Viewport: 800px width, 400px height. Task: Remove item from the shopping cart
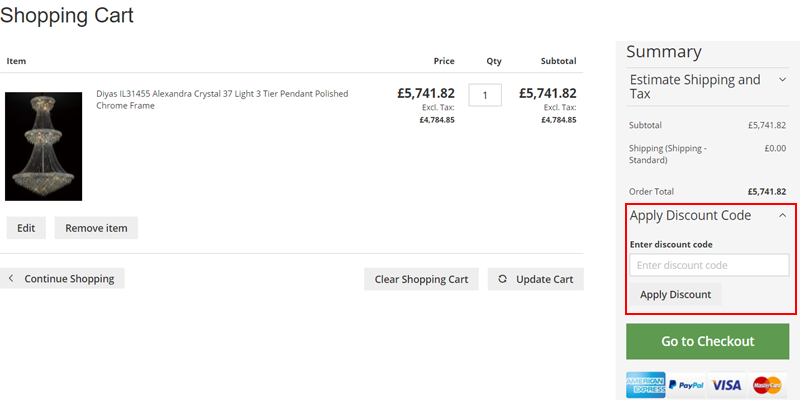coord(96,228)
